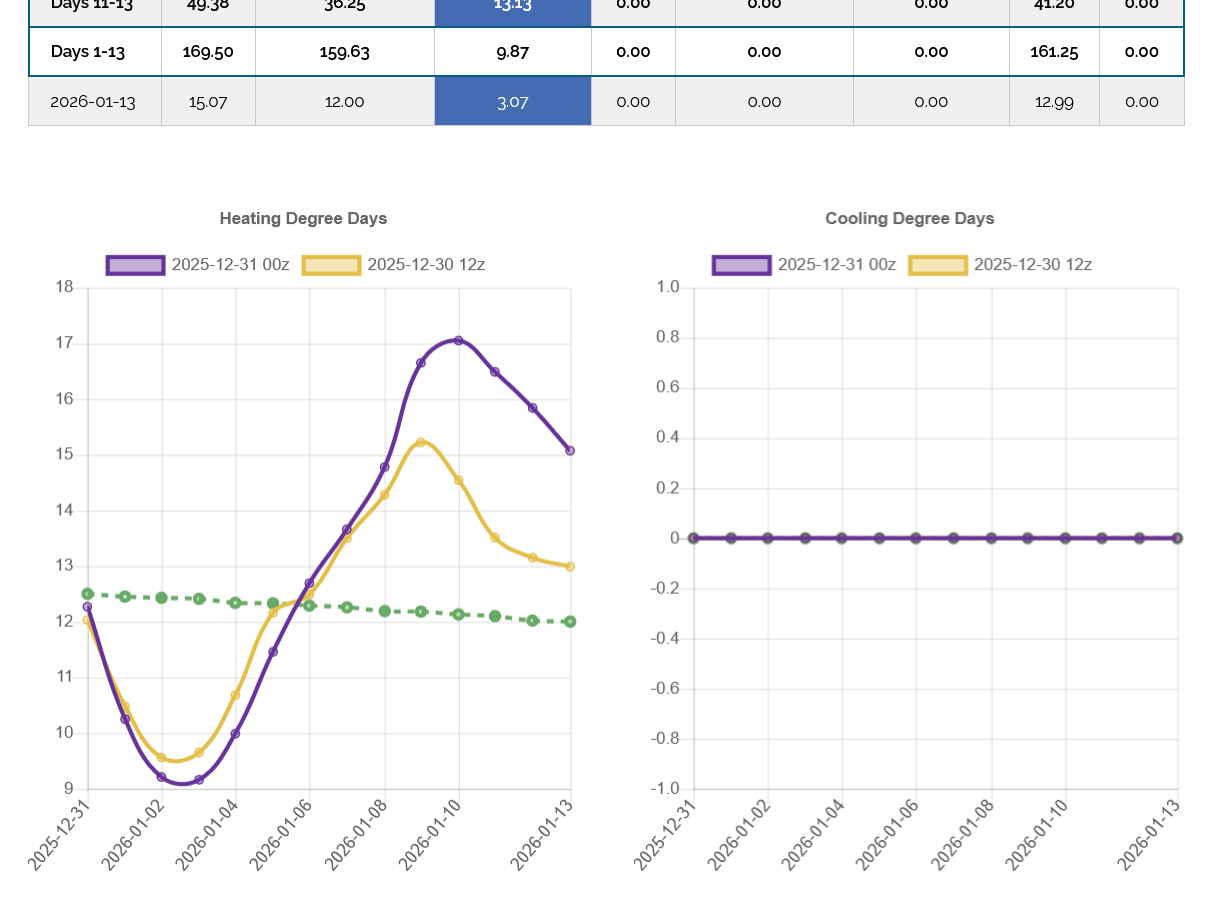Image resolution: width=1213 pixels, height=901 pixels.
Task: Select purple peak data point at 2026-01-10
Action: 459,341
